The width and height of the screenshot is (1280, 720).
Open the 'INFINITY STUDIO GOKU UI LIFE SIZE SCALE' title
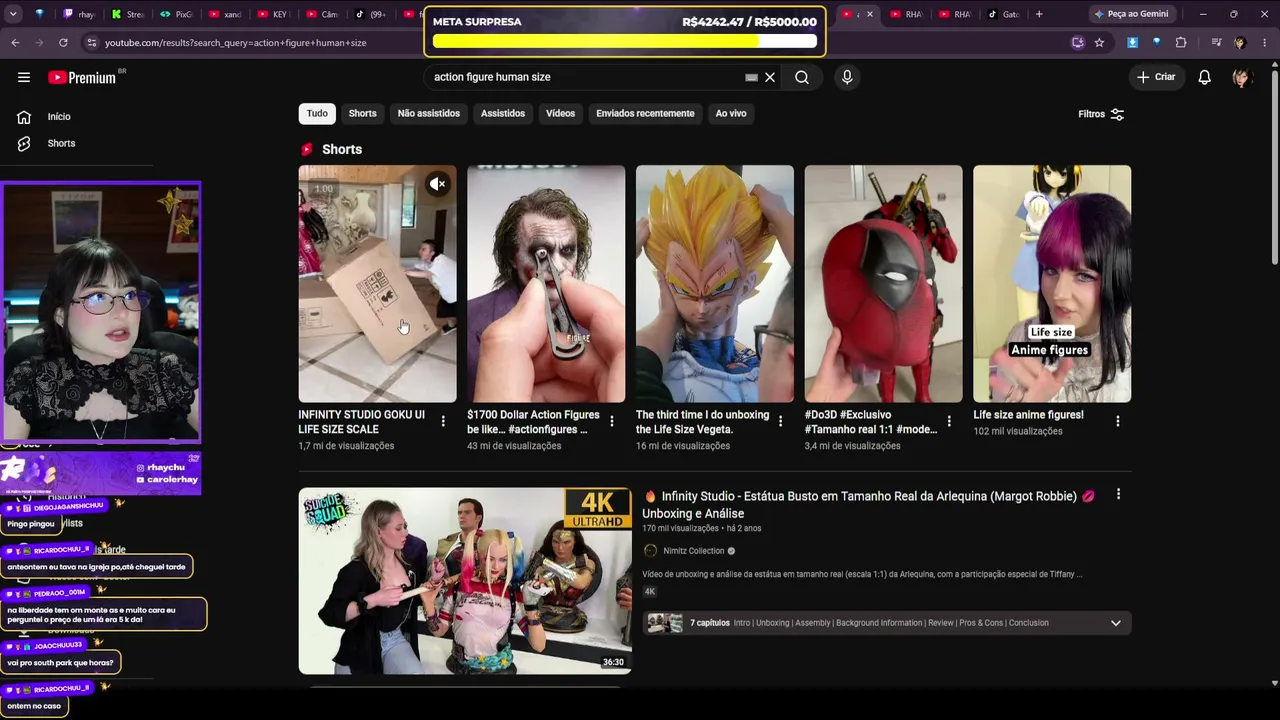[x=362, y=422]
